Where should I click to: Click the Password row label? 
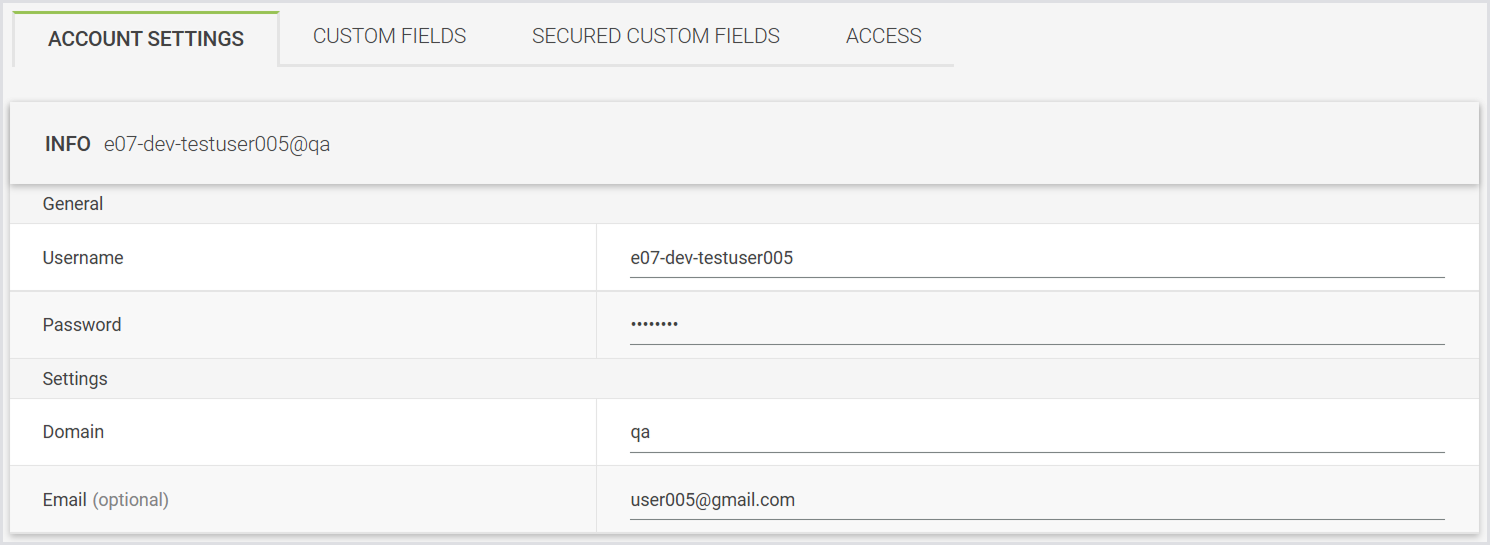(x=82, y=325)
